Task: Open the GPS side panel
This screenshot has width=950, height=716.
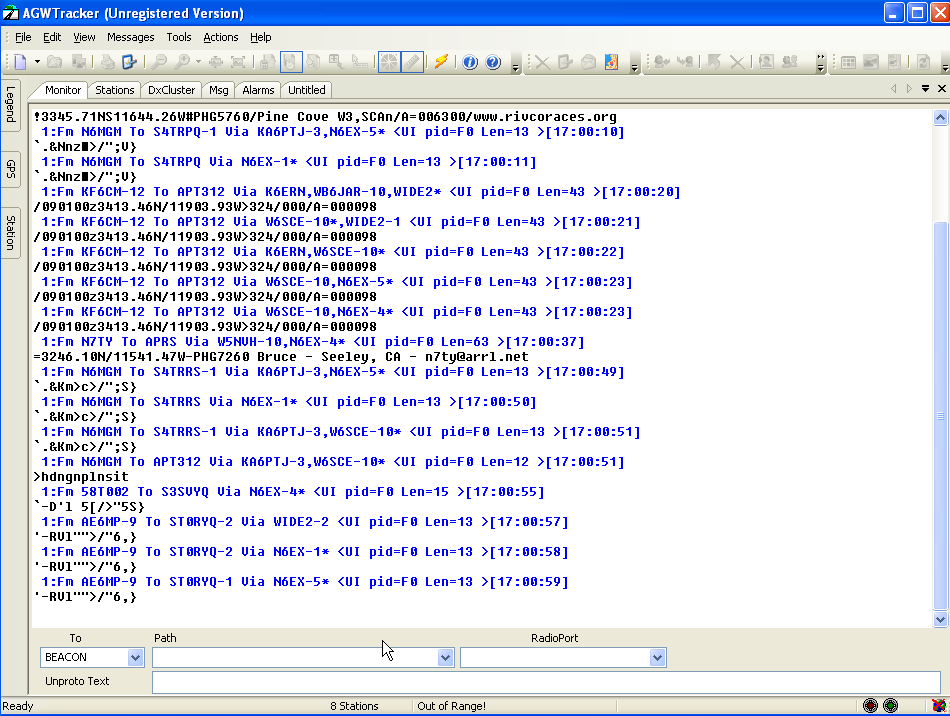Action: [10, 169]
